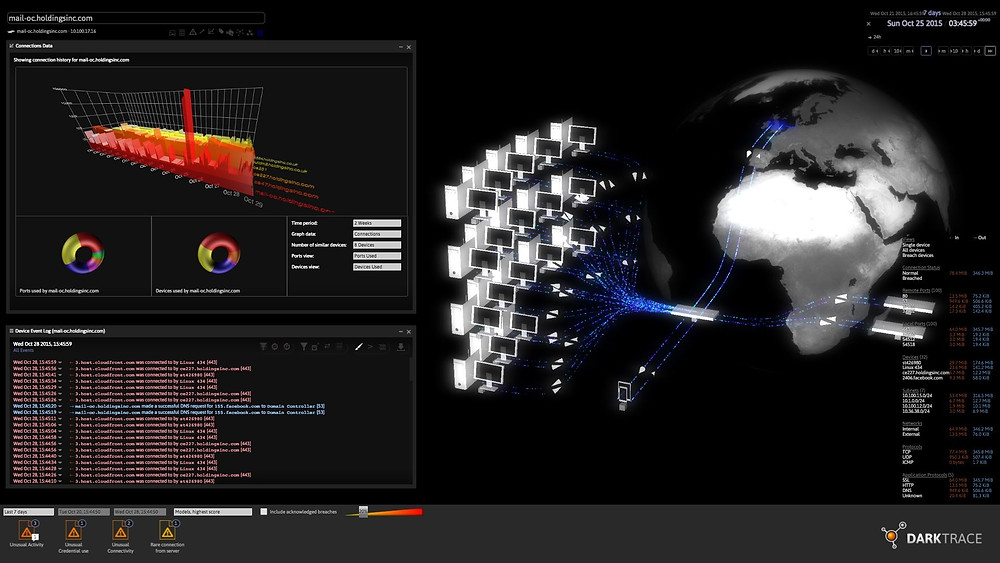Toggle Include acknowledged breaches checkbox
This screenshot has width=1000, height=563.
pos(263,511)
